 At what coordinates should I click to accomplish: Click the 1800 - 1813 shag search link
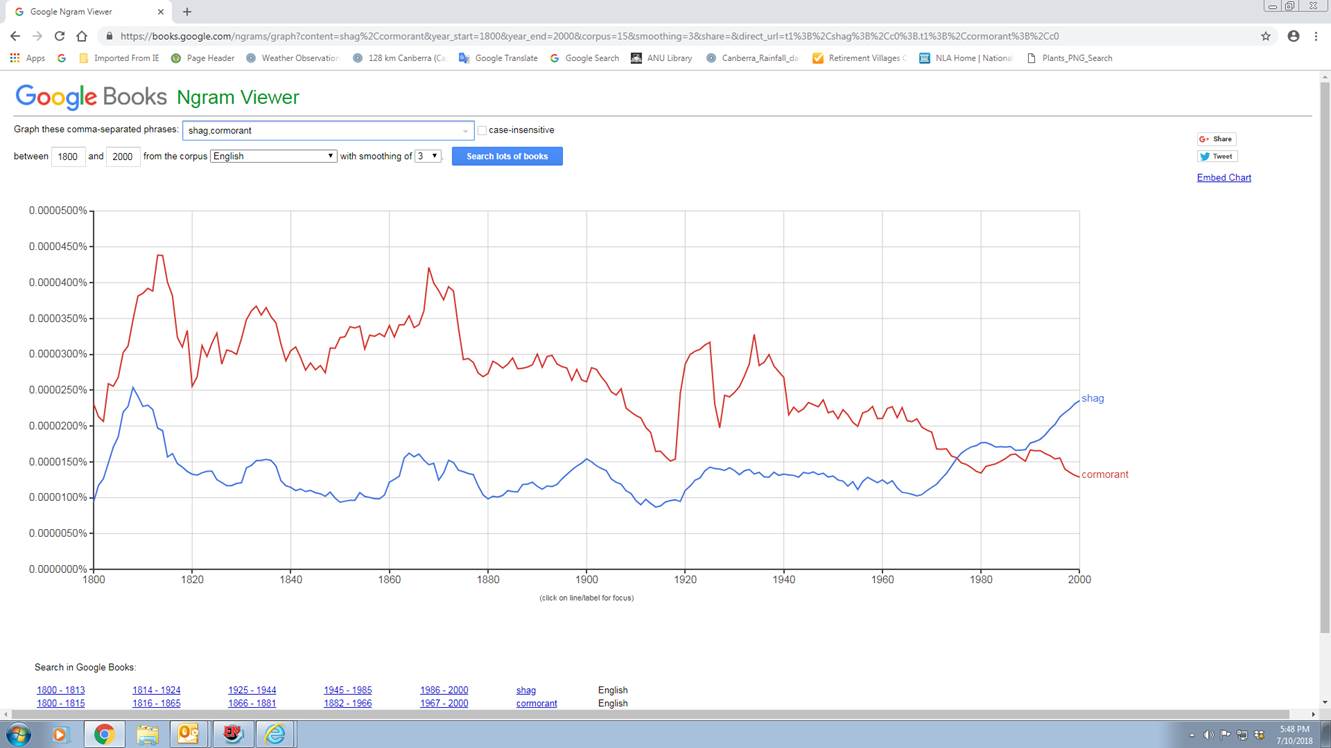point(60,690)
